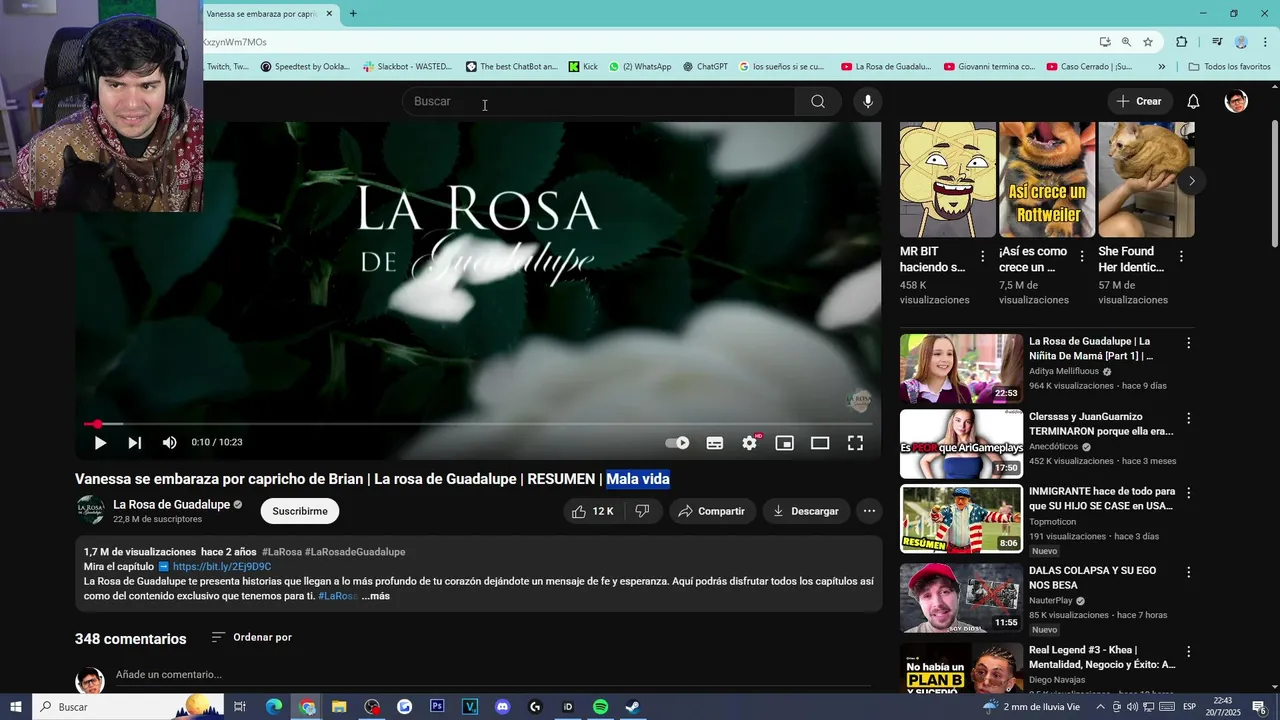Open Real Legend #3 Khea video title

click(1102, 657)
